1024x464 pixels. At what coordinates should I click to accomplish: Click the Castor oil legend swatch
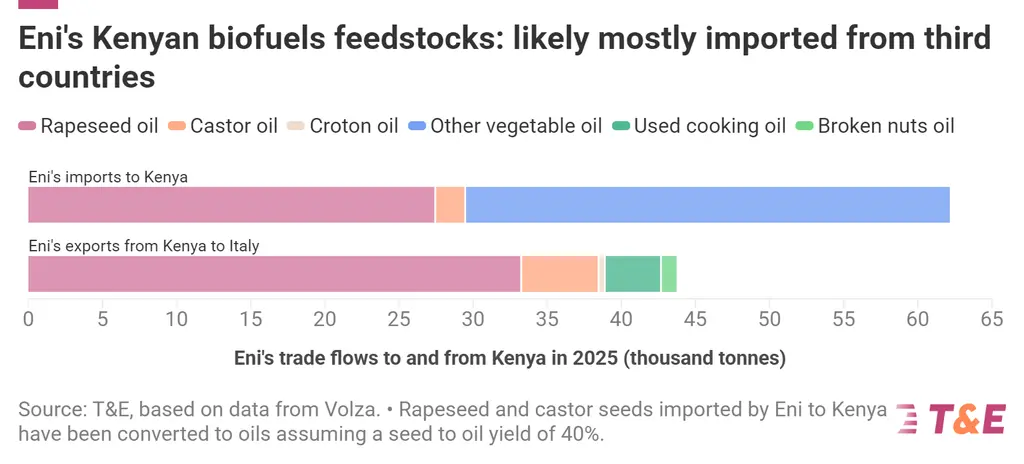click(177, 126)
